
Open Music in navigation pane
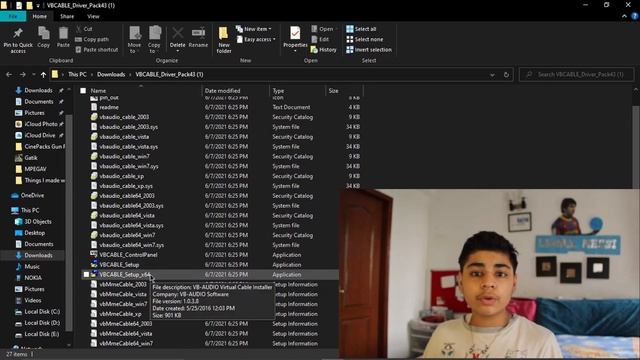[x=32, y=267]
